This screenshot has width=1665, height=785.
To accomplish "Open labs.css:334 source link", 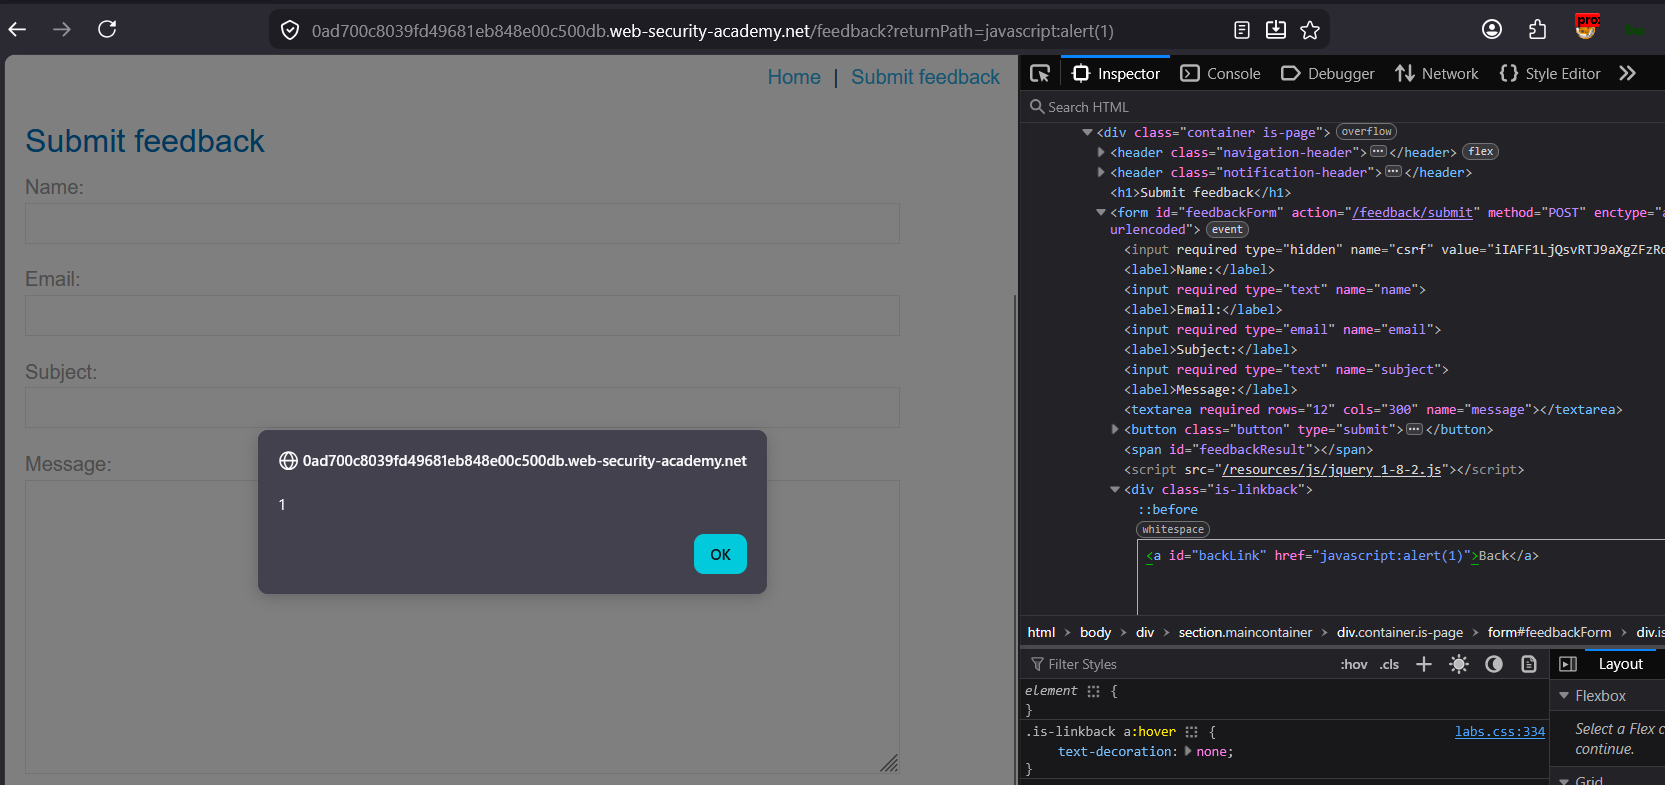I will click(1500, 732).
